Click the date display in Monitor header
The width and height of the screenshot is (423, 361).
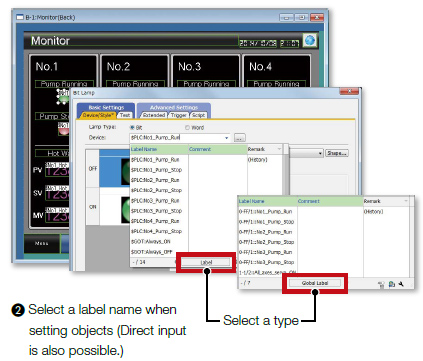(x=258, y=43)
